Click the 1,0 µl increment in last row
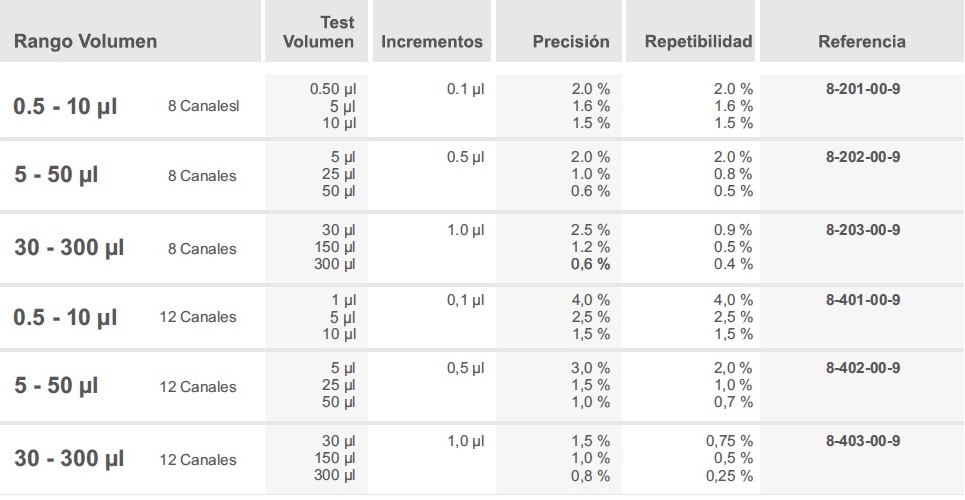Viewport: 965px width, 500px height. pyautogui.click(x=465, y=441)
